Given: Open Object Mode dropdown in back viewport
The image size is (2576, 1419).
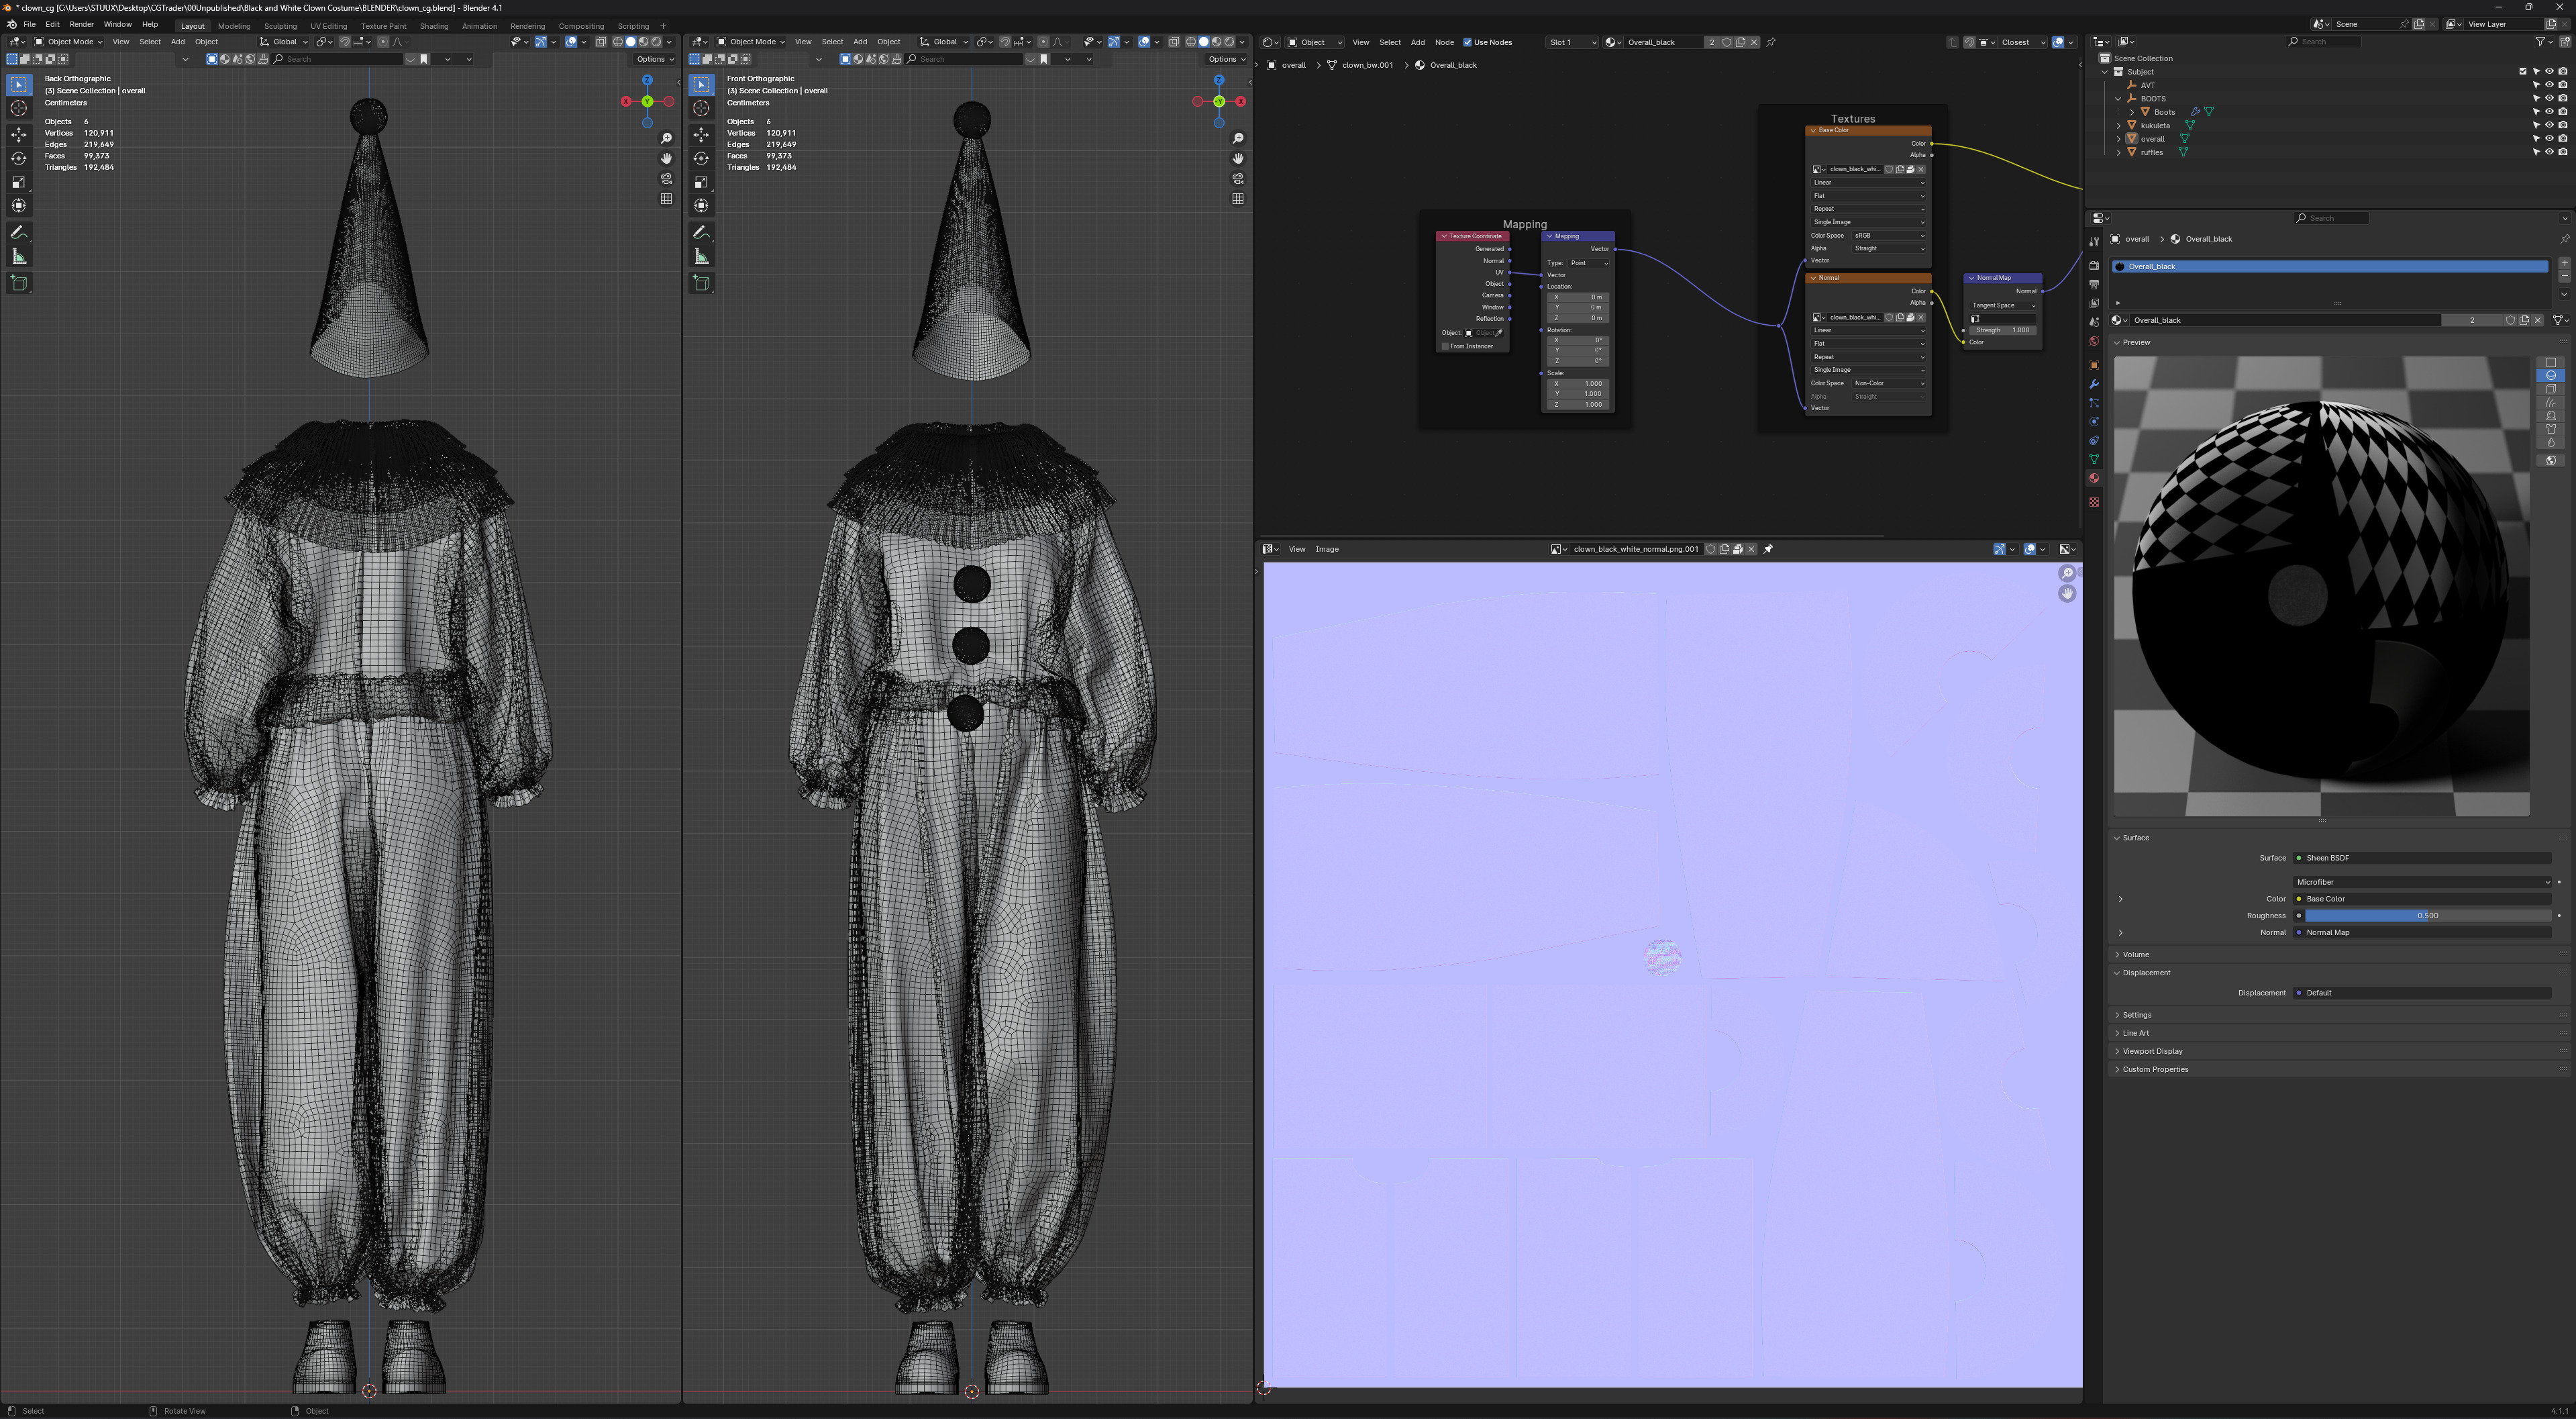Looking at the screenshot, I should point(69,42).
